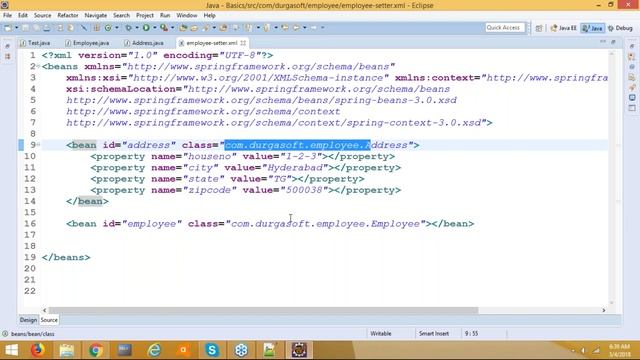Click the Print icon in the toolbar
The width and height of the screenshot is (640, 360).
click(47, 28)
